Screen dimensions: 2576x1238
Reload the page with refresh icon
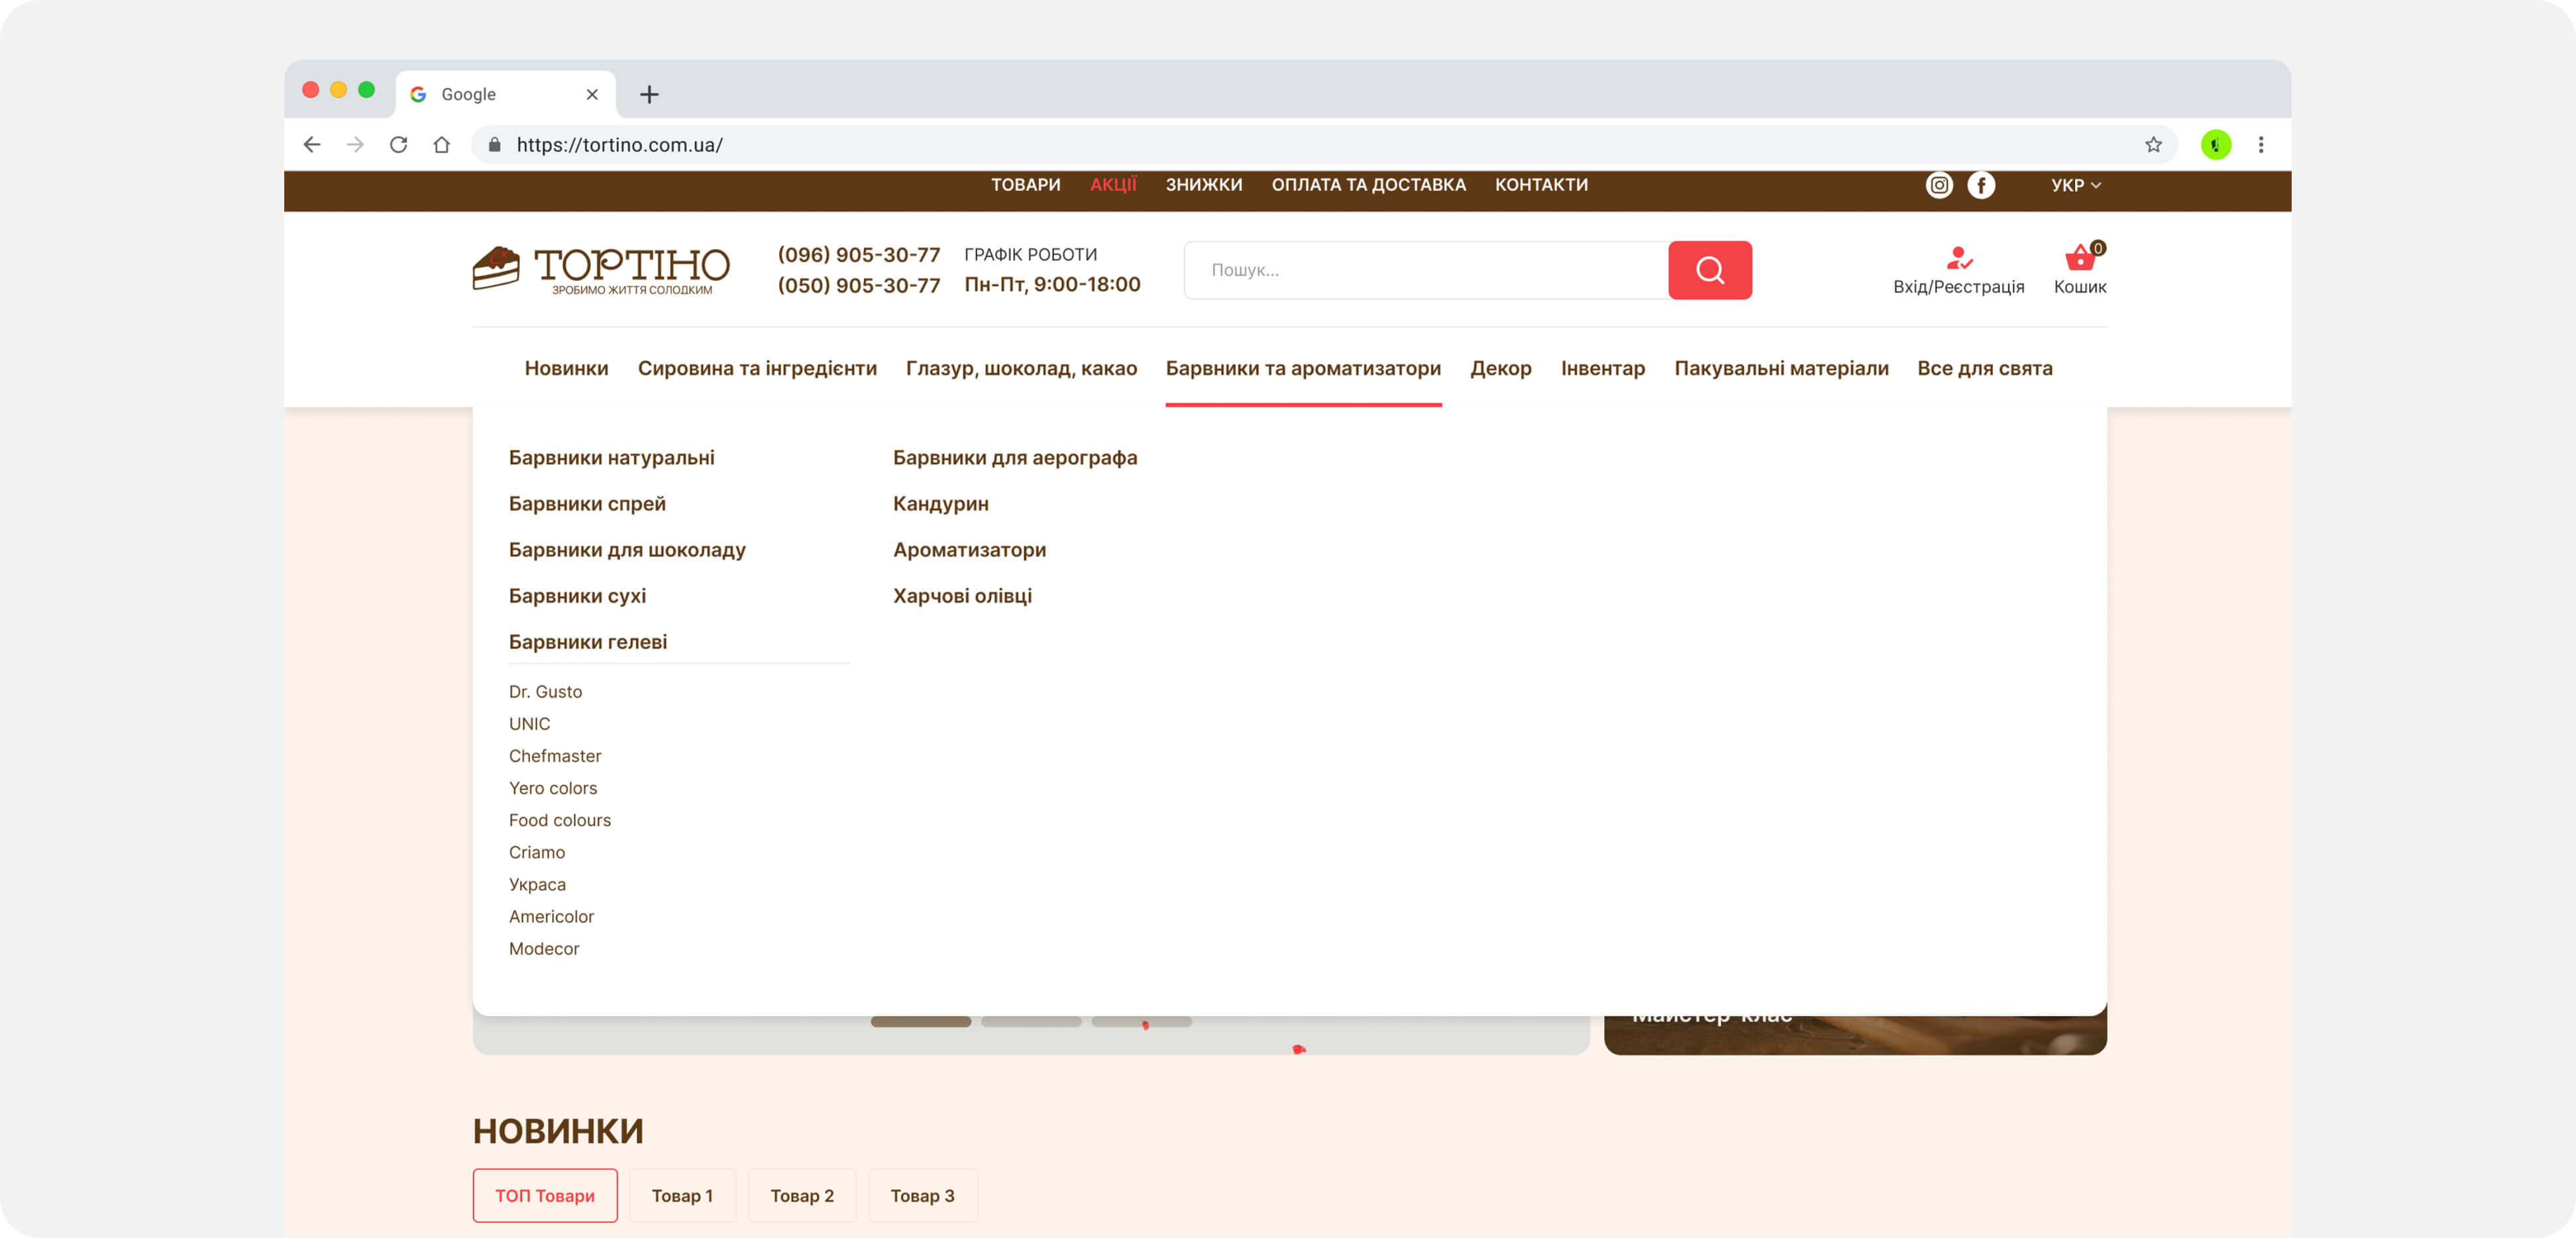point(398,145)
